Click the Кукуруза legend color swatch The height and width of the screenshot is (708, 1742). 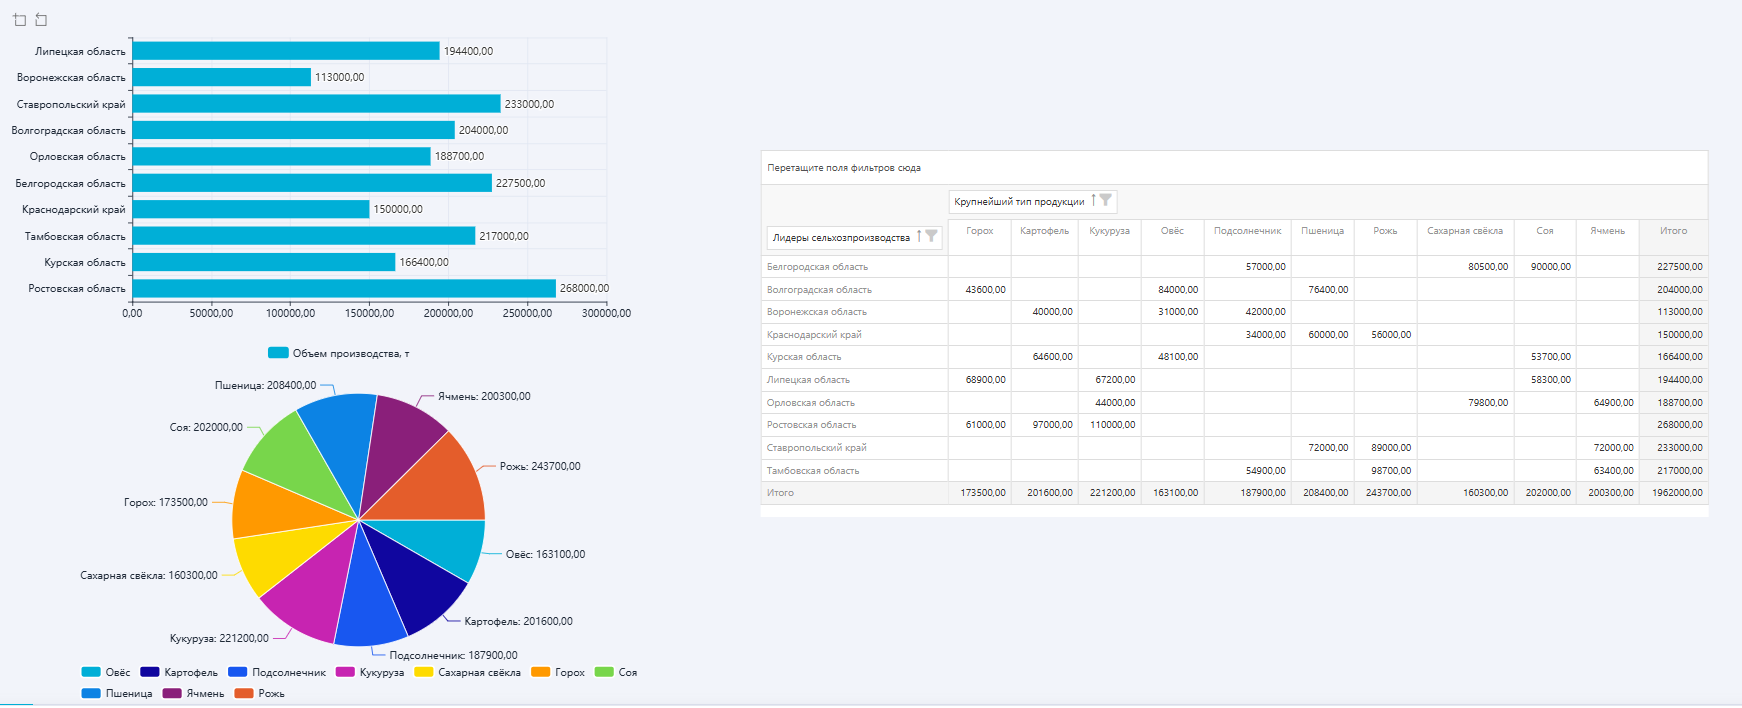coord(346,673)
